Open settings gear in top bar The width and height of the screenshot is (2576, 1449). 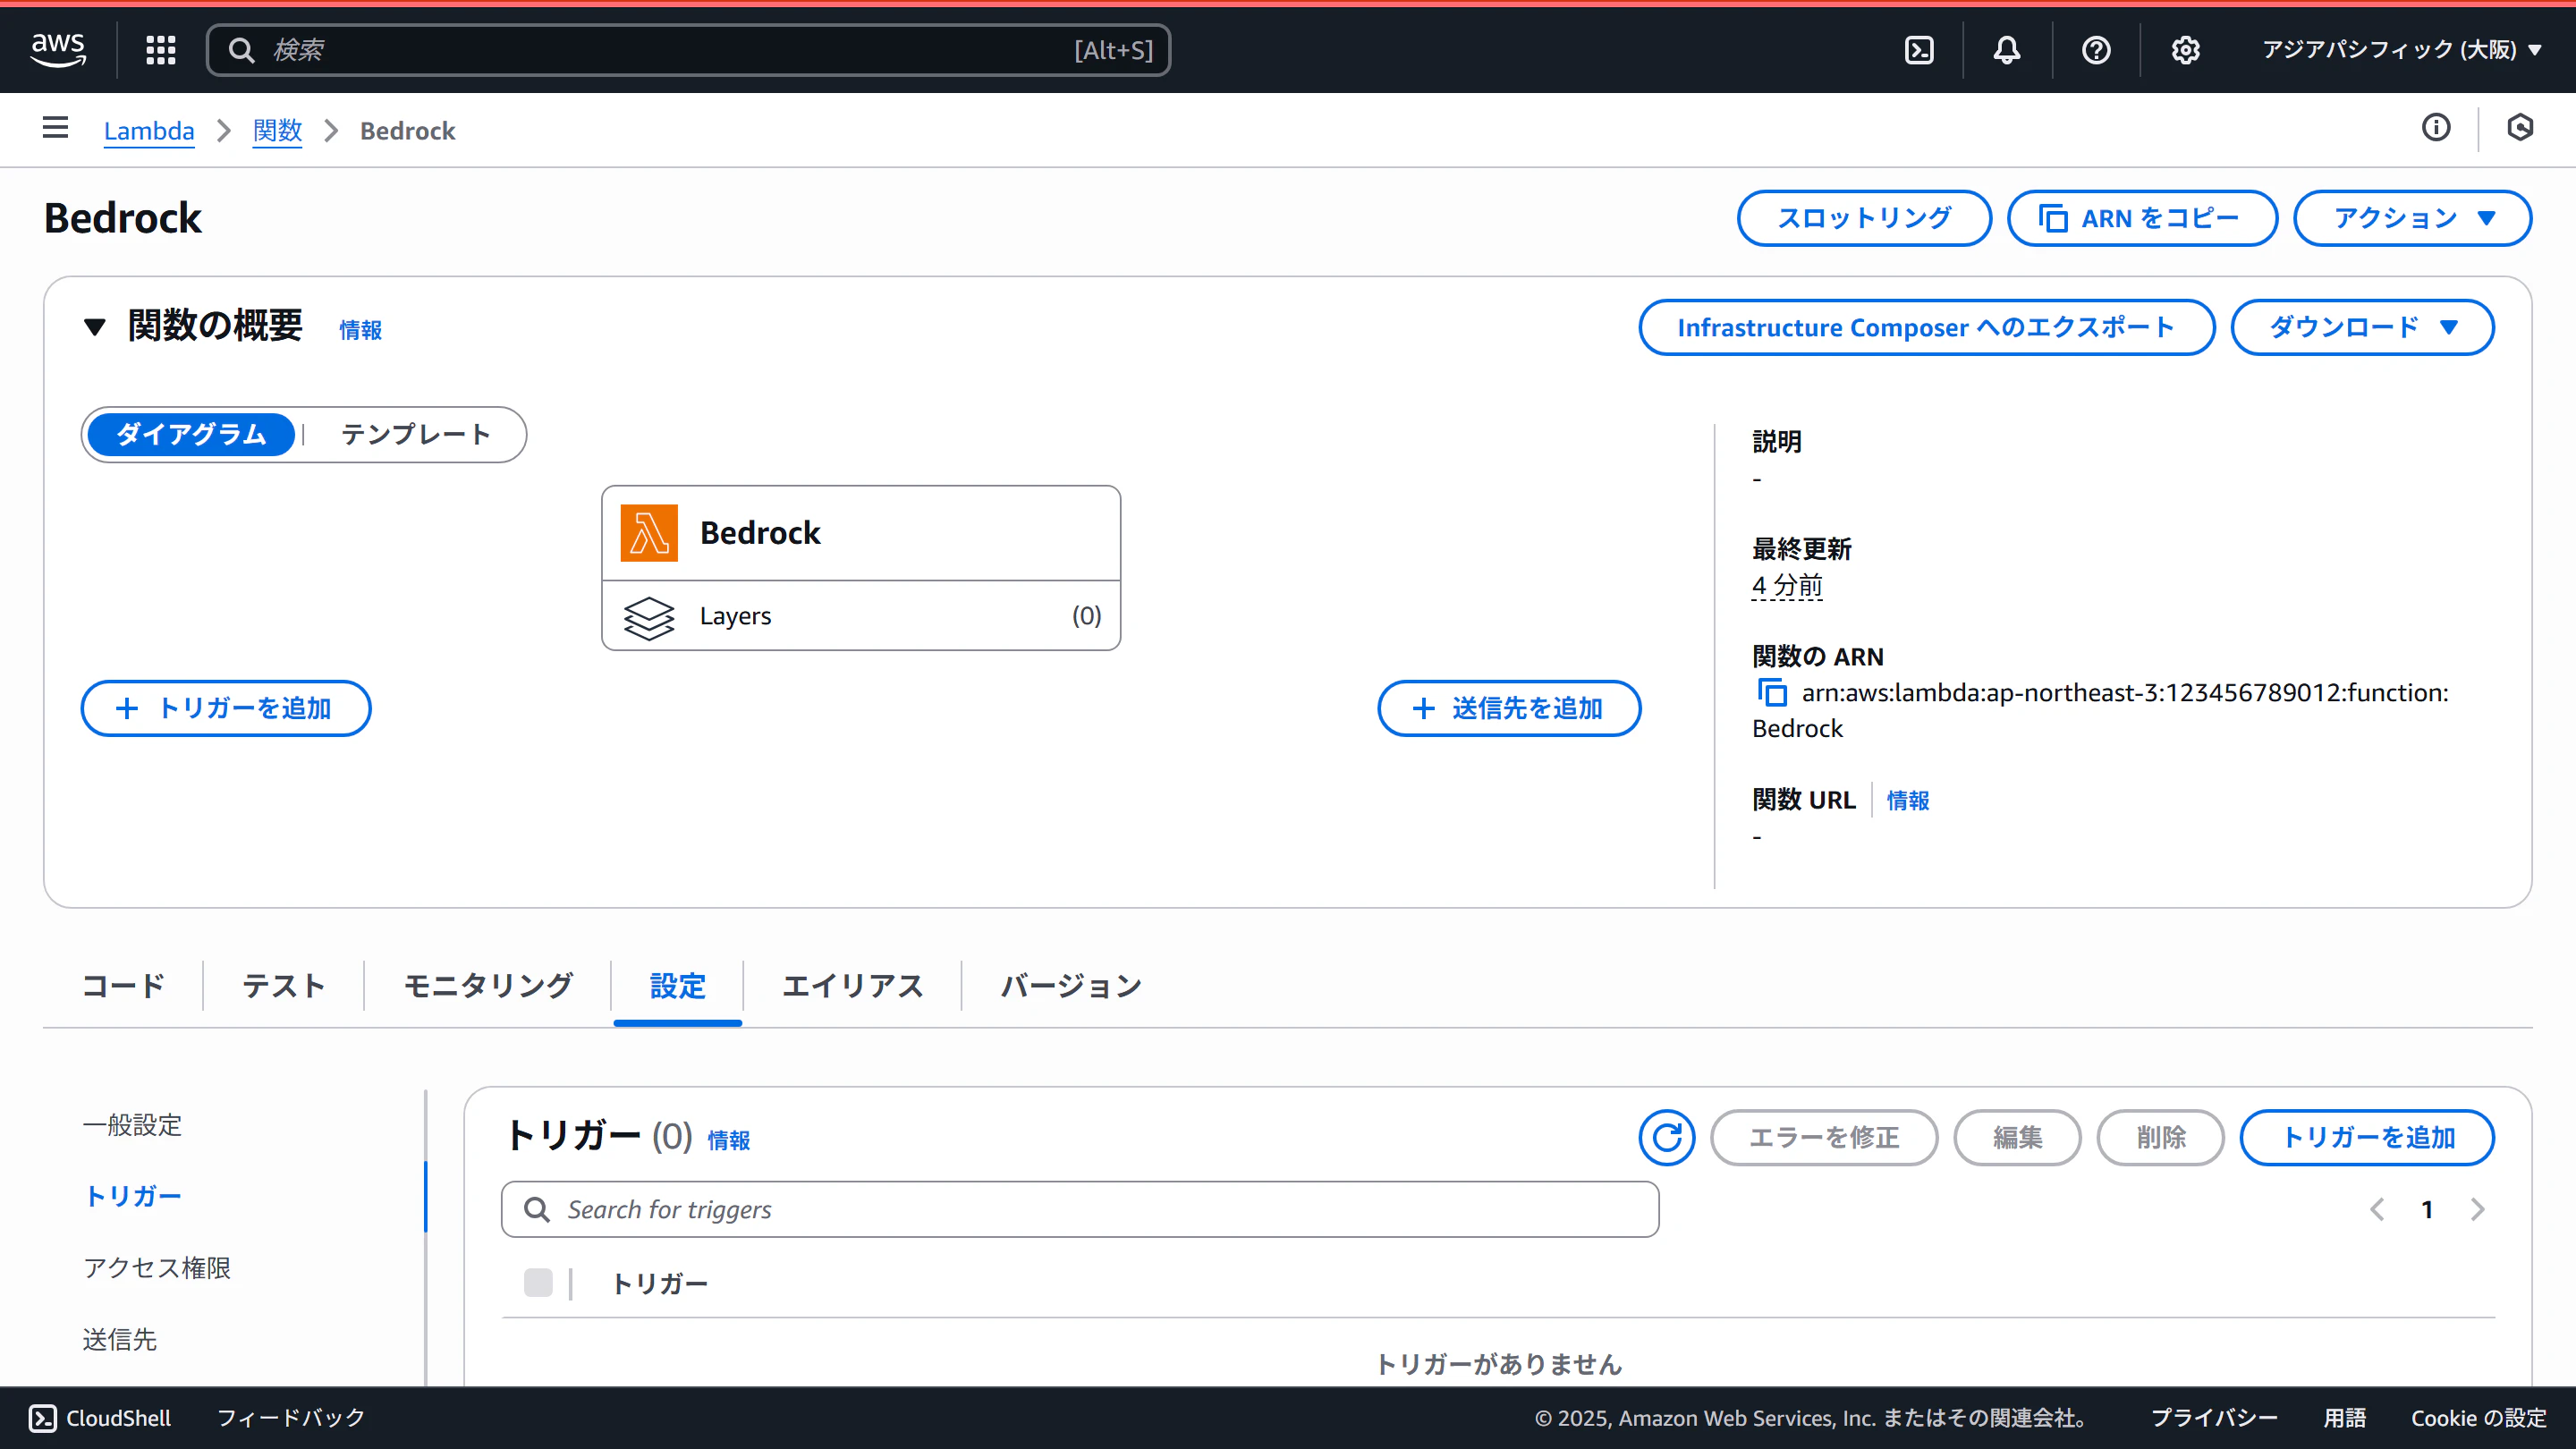[2185, 50]
